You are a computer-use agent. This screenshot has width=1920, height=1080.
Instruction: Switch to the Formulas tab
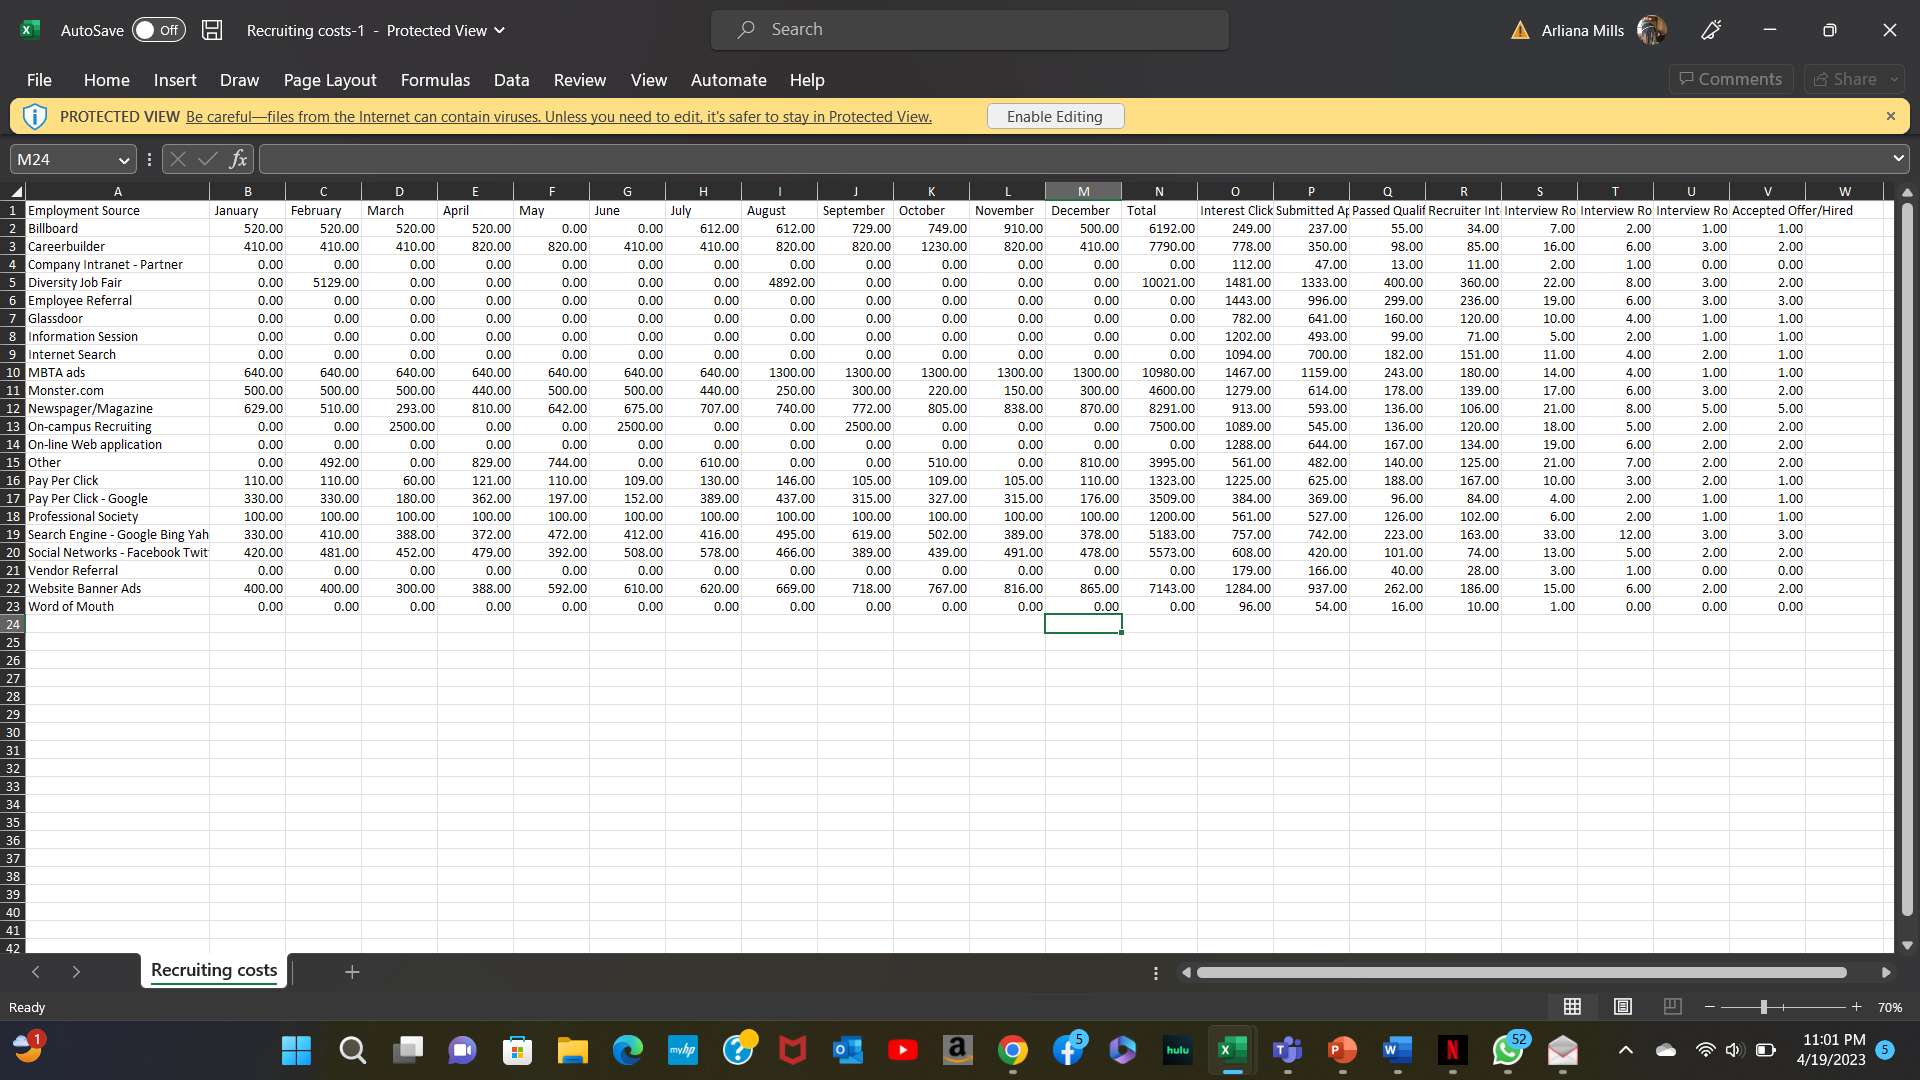[x=435, y=80]
